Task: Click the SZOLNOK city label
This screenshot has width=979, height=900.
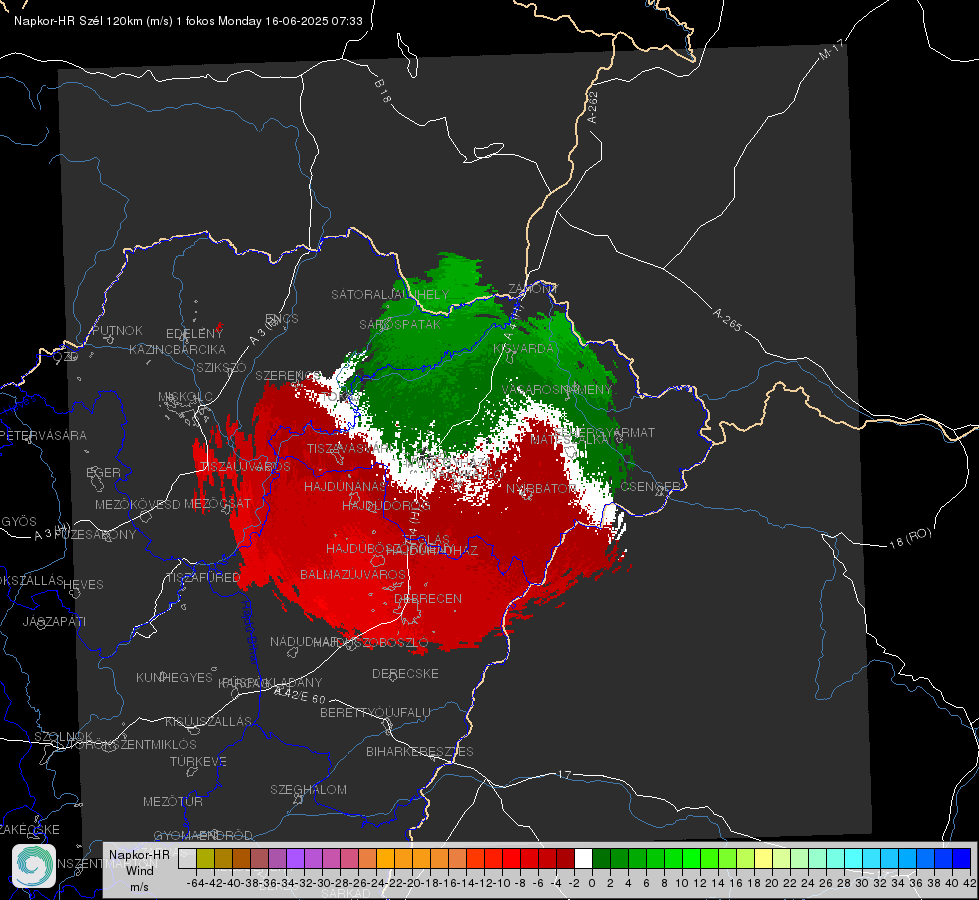Action: 63,736
